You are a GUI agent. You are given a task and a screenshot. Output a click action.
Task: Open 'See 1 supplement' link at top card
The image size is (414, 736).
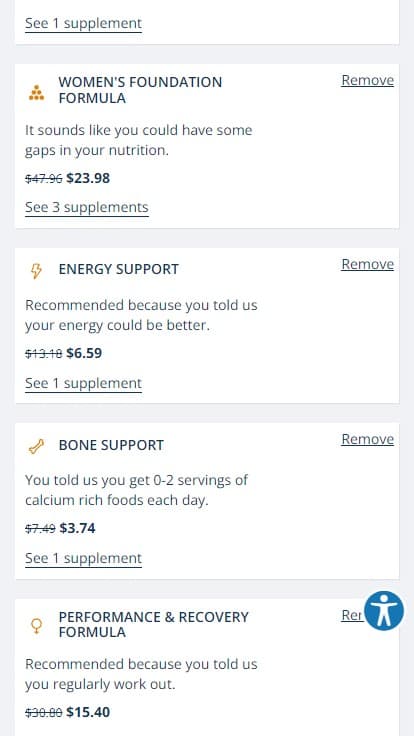pyautogui.click(x=84, y=23)
